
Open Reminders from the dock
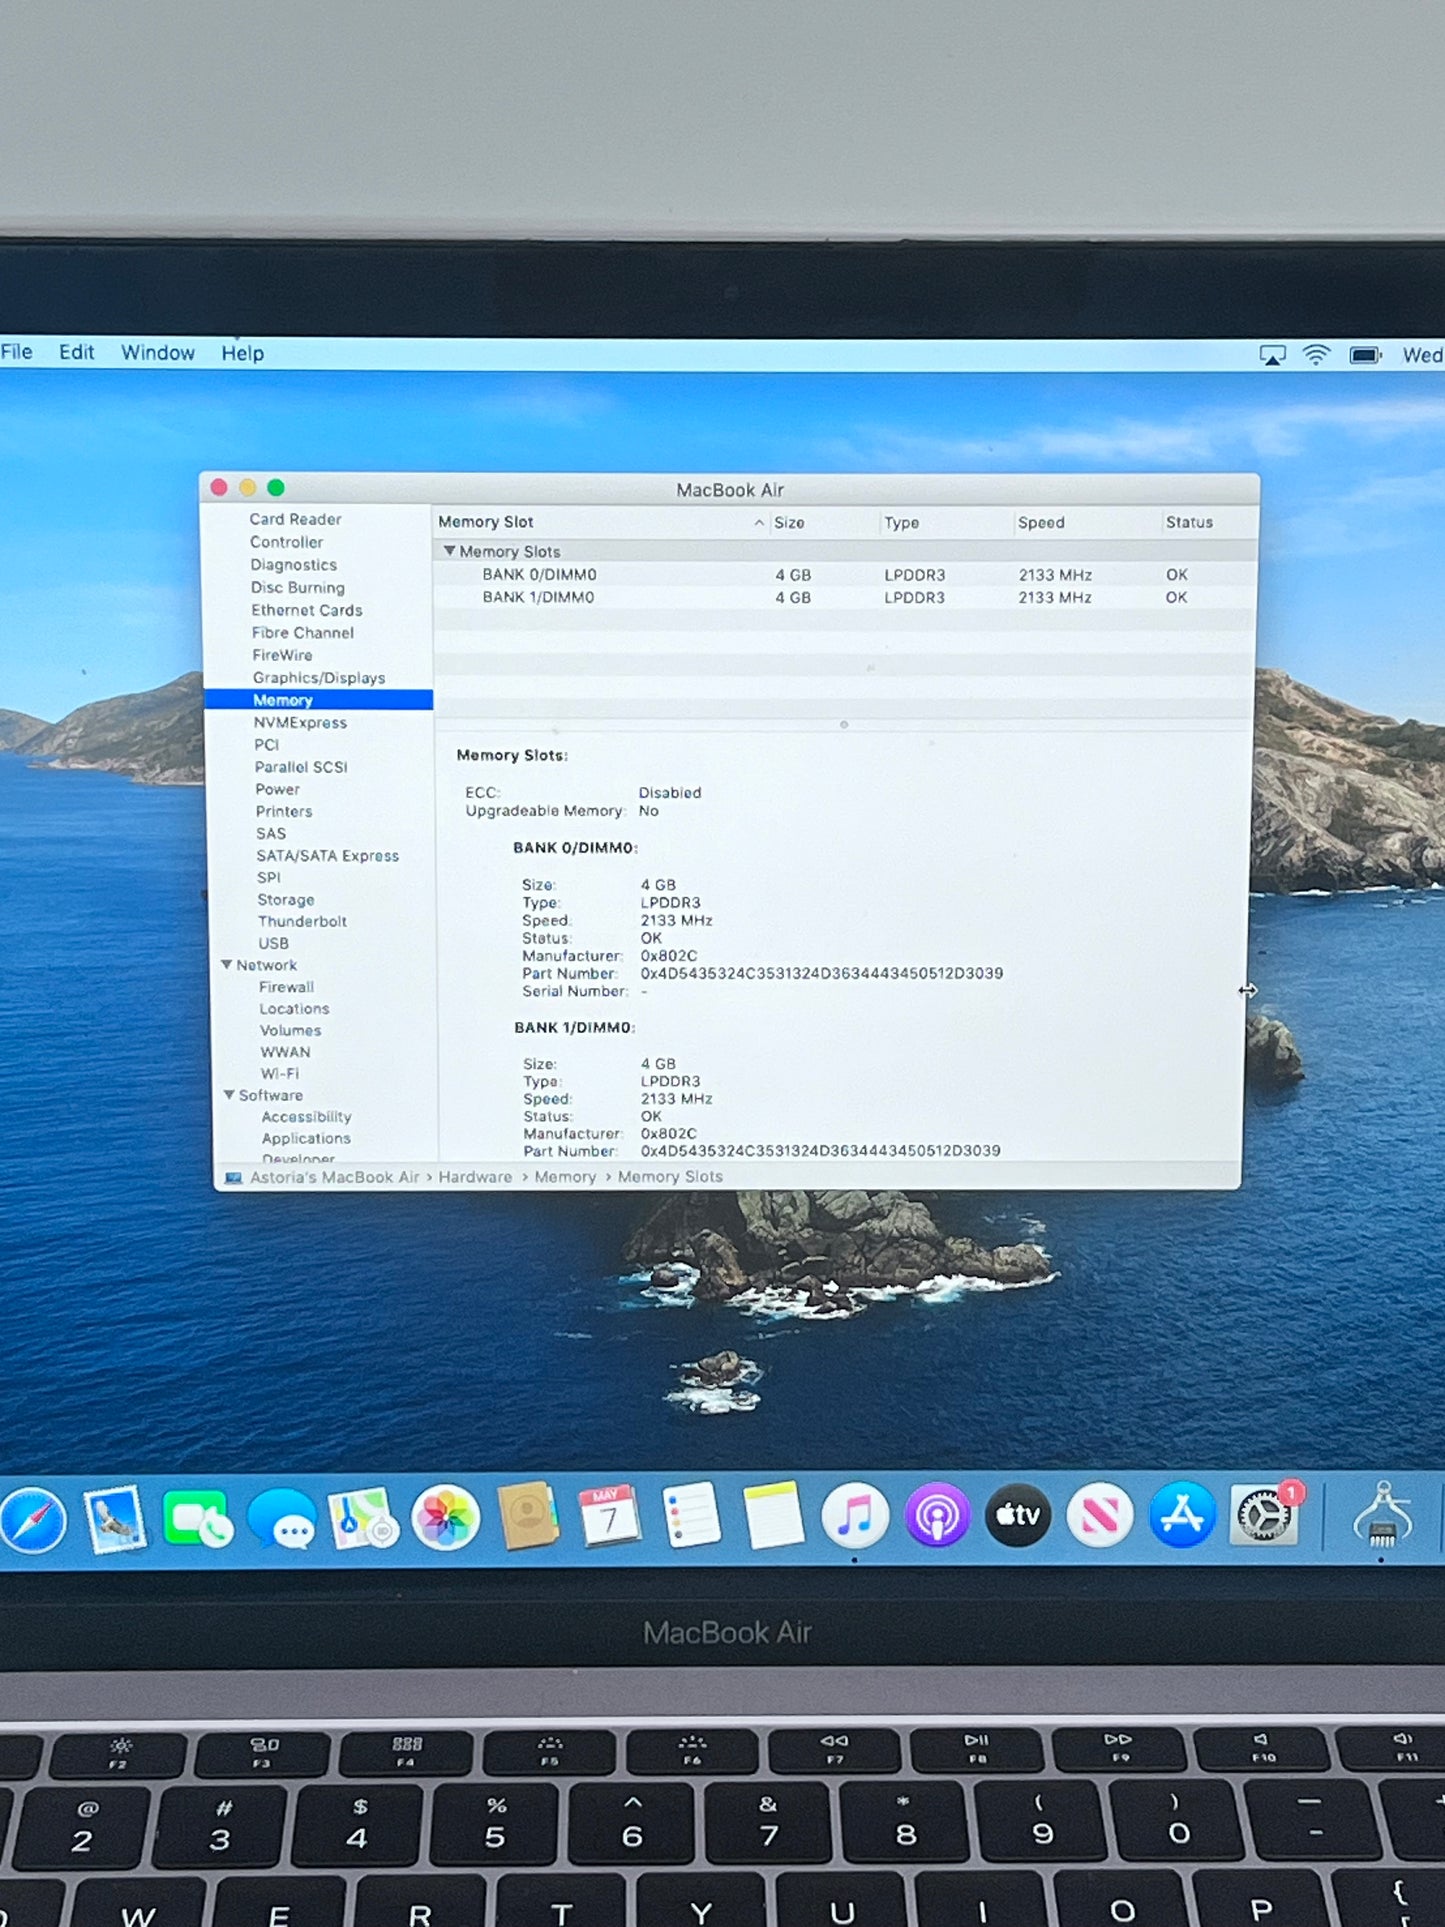[x=691, y=1515]
